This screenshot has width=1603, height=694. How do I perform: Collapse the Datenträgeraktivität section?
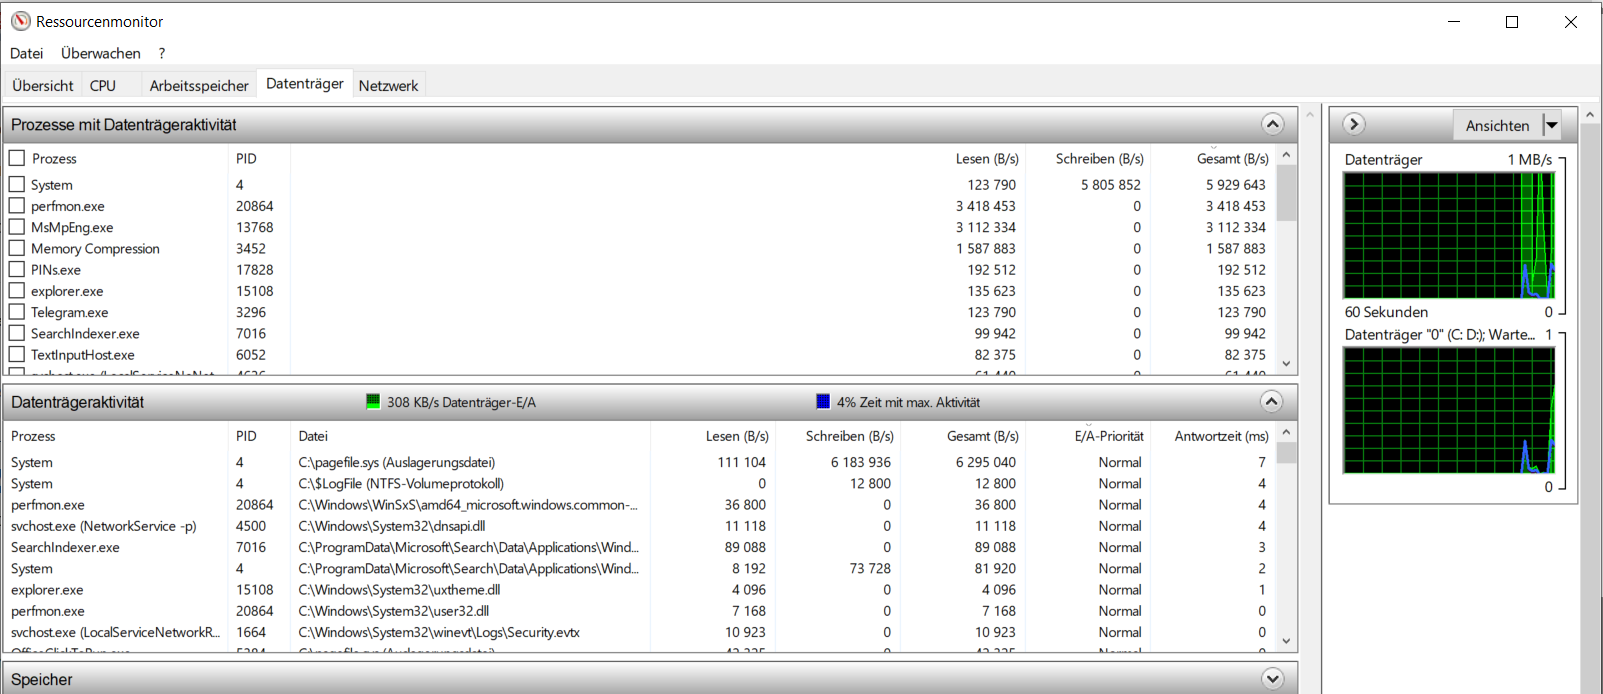[x=1271, y=401]
